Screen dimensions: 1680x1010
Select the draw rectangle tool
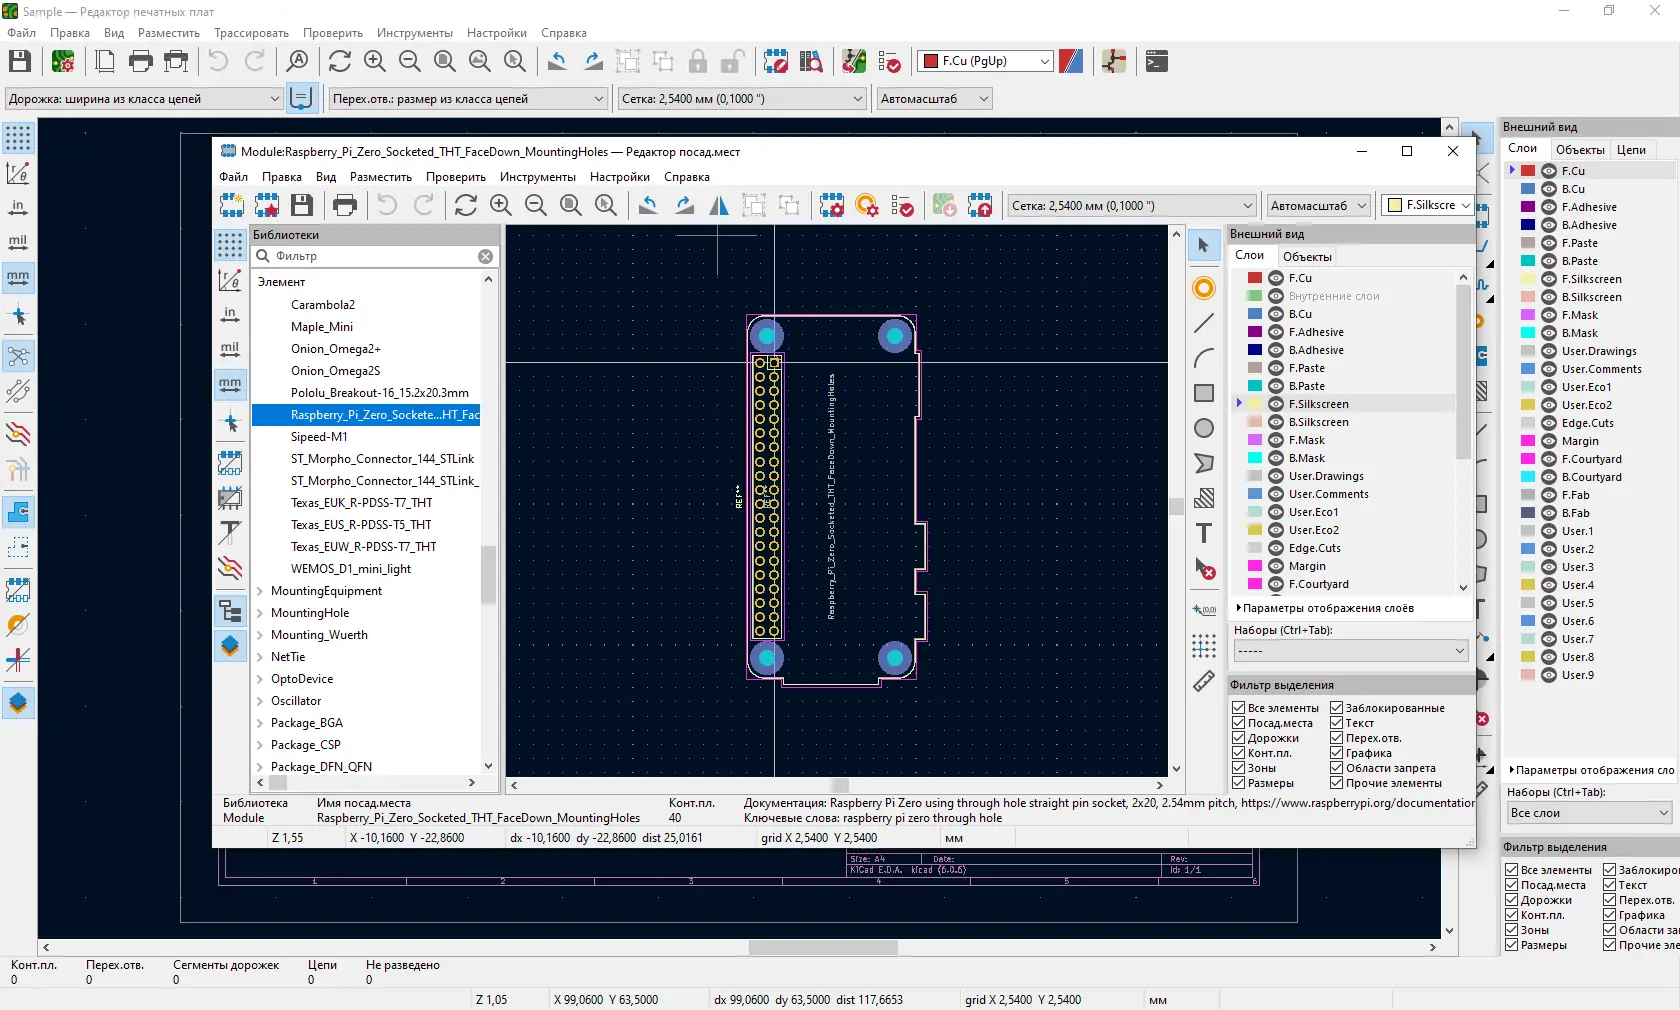pyautogui.click(x=1204, y=393)
